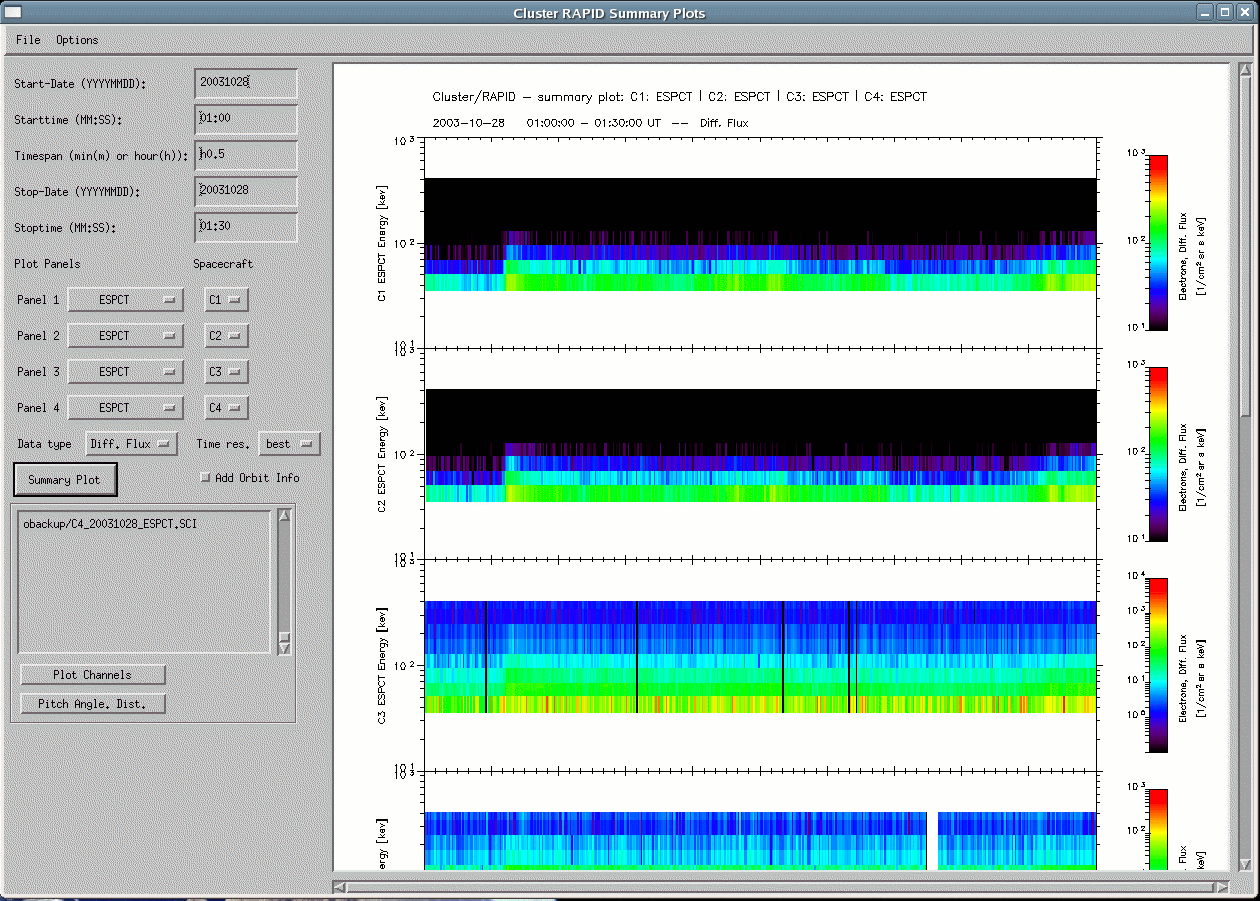
Task: Click the Summary Plot button
Action: [65, 480]
